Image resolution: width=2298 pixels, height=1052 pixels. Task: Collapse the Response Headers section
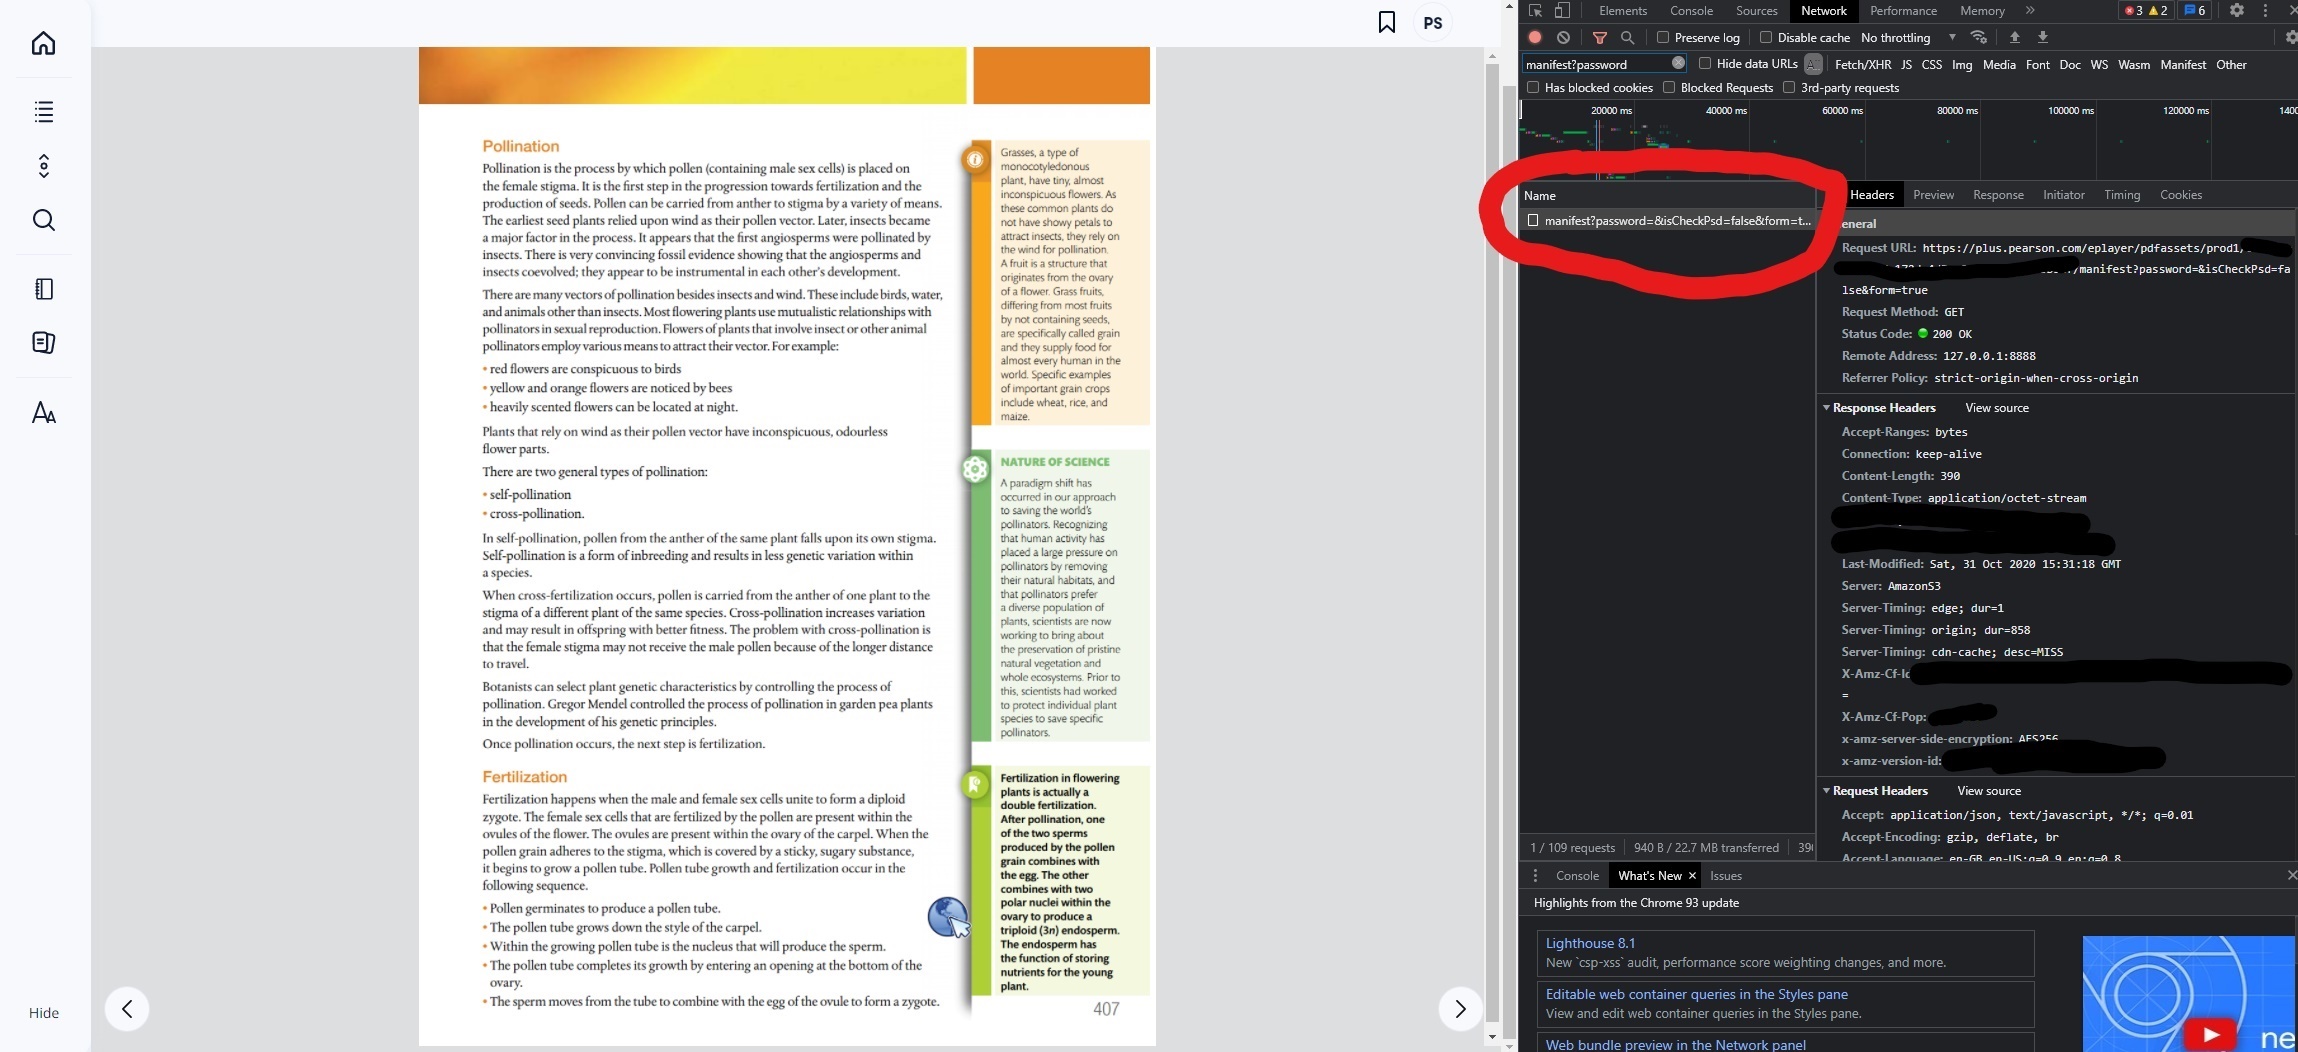pos(1826,408)
